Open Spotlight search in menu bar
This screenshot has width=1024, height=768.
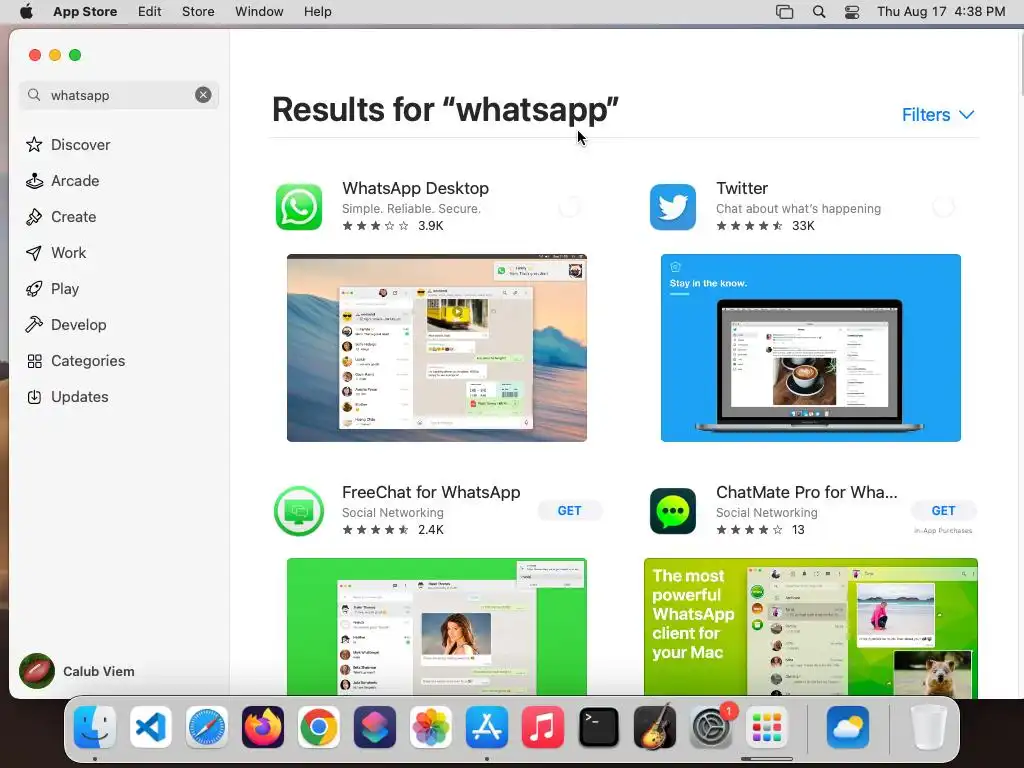pyautogui.click(x=819, y=12)
